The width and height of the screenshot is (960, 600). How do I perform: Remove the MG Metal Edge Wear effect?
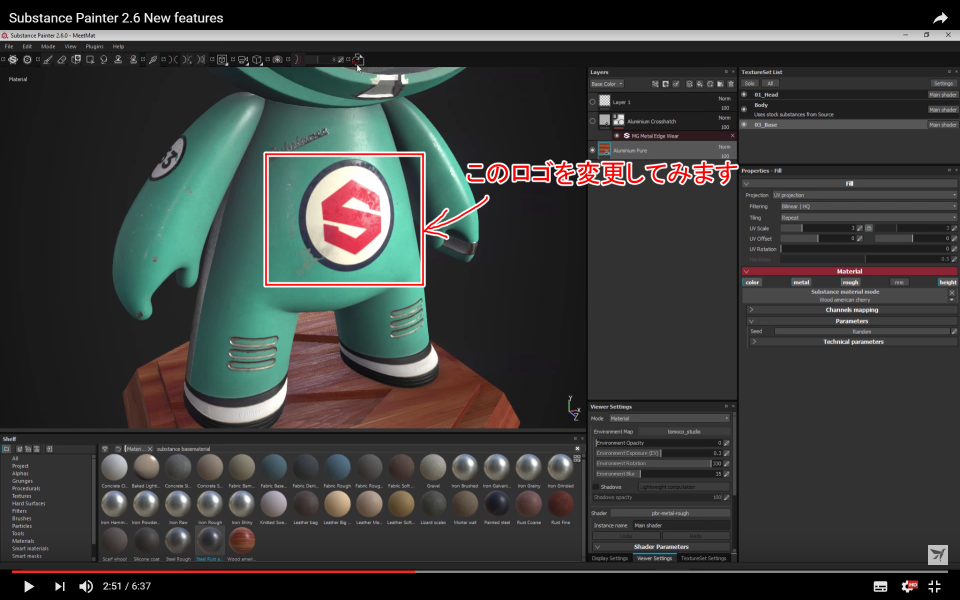732,136
